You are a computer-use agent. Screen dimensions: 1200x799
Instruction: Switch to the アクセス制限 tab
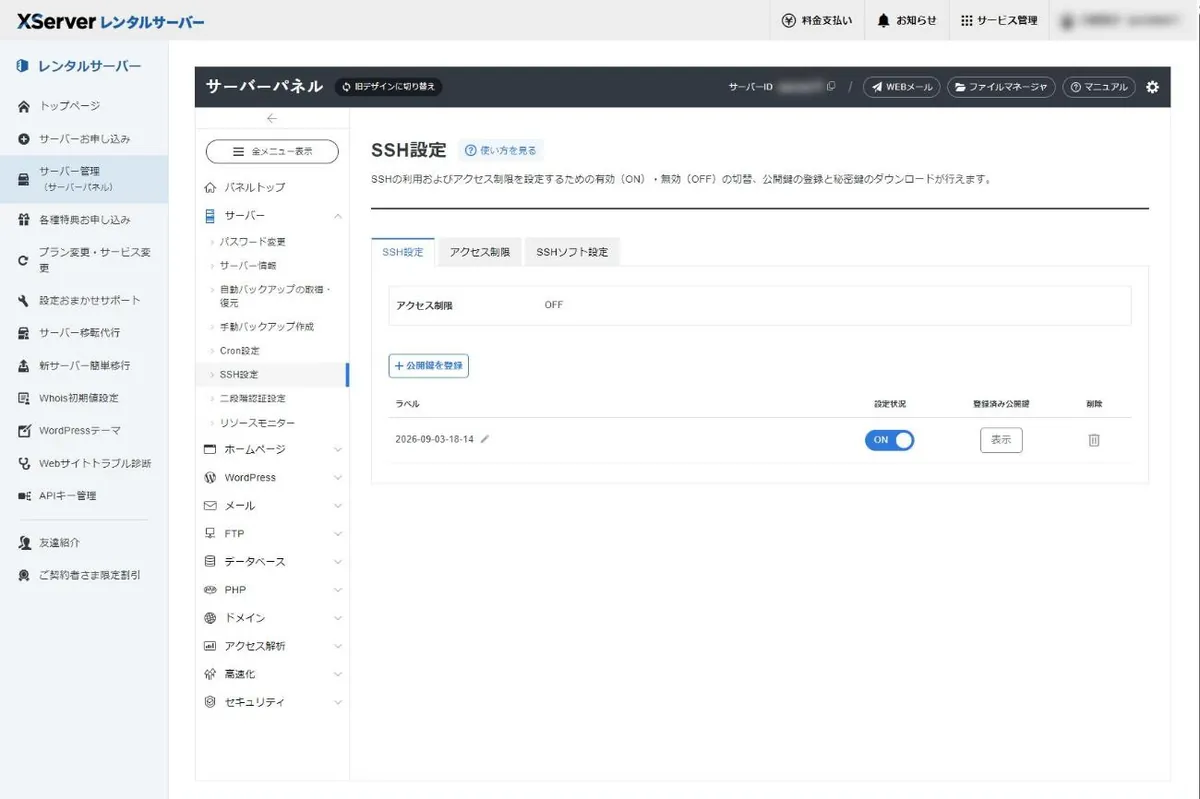(480, 252)
